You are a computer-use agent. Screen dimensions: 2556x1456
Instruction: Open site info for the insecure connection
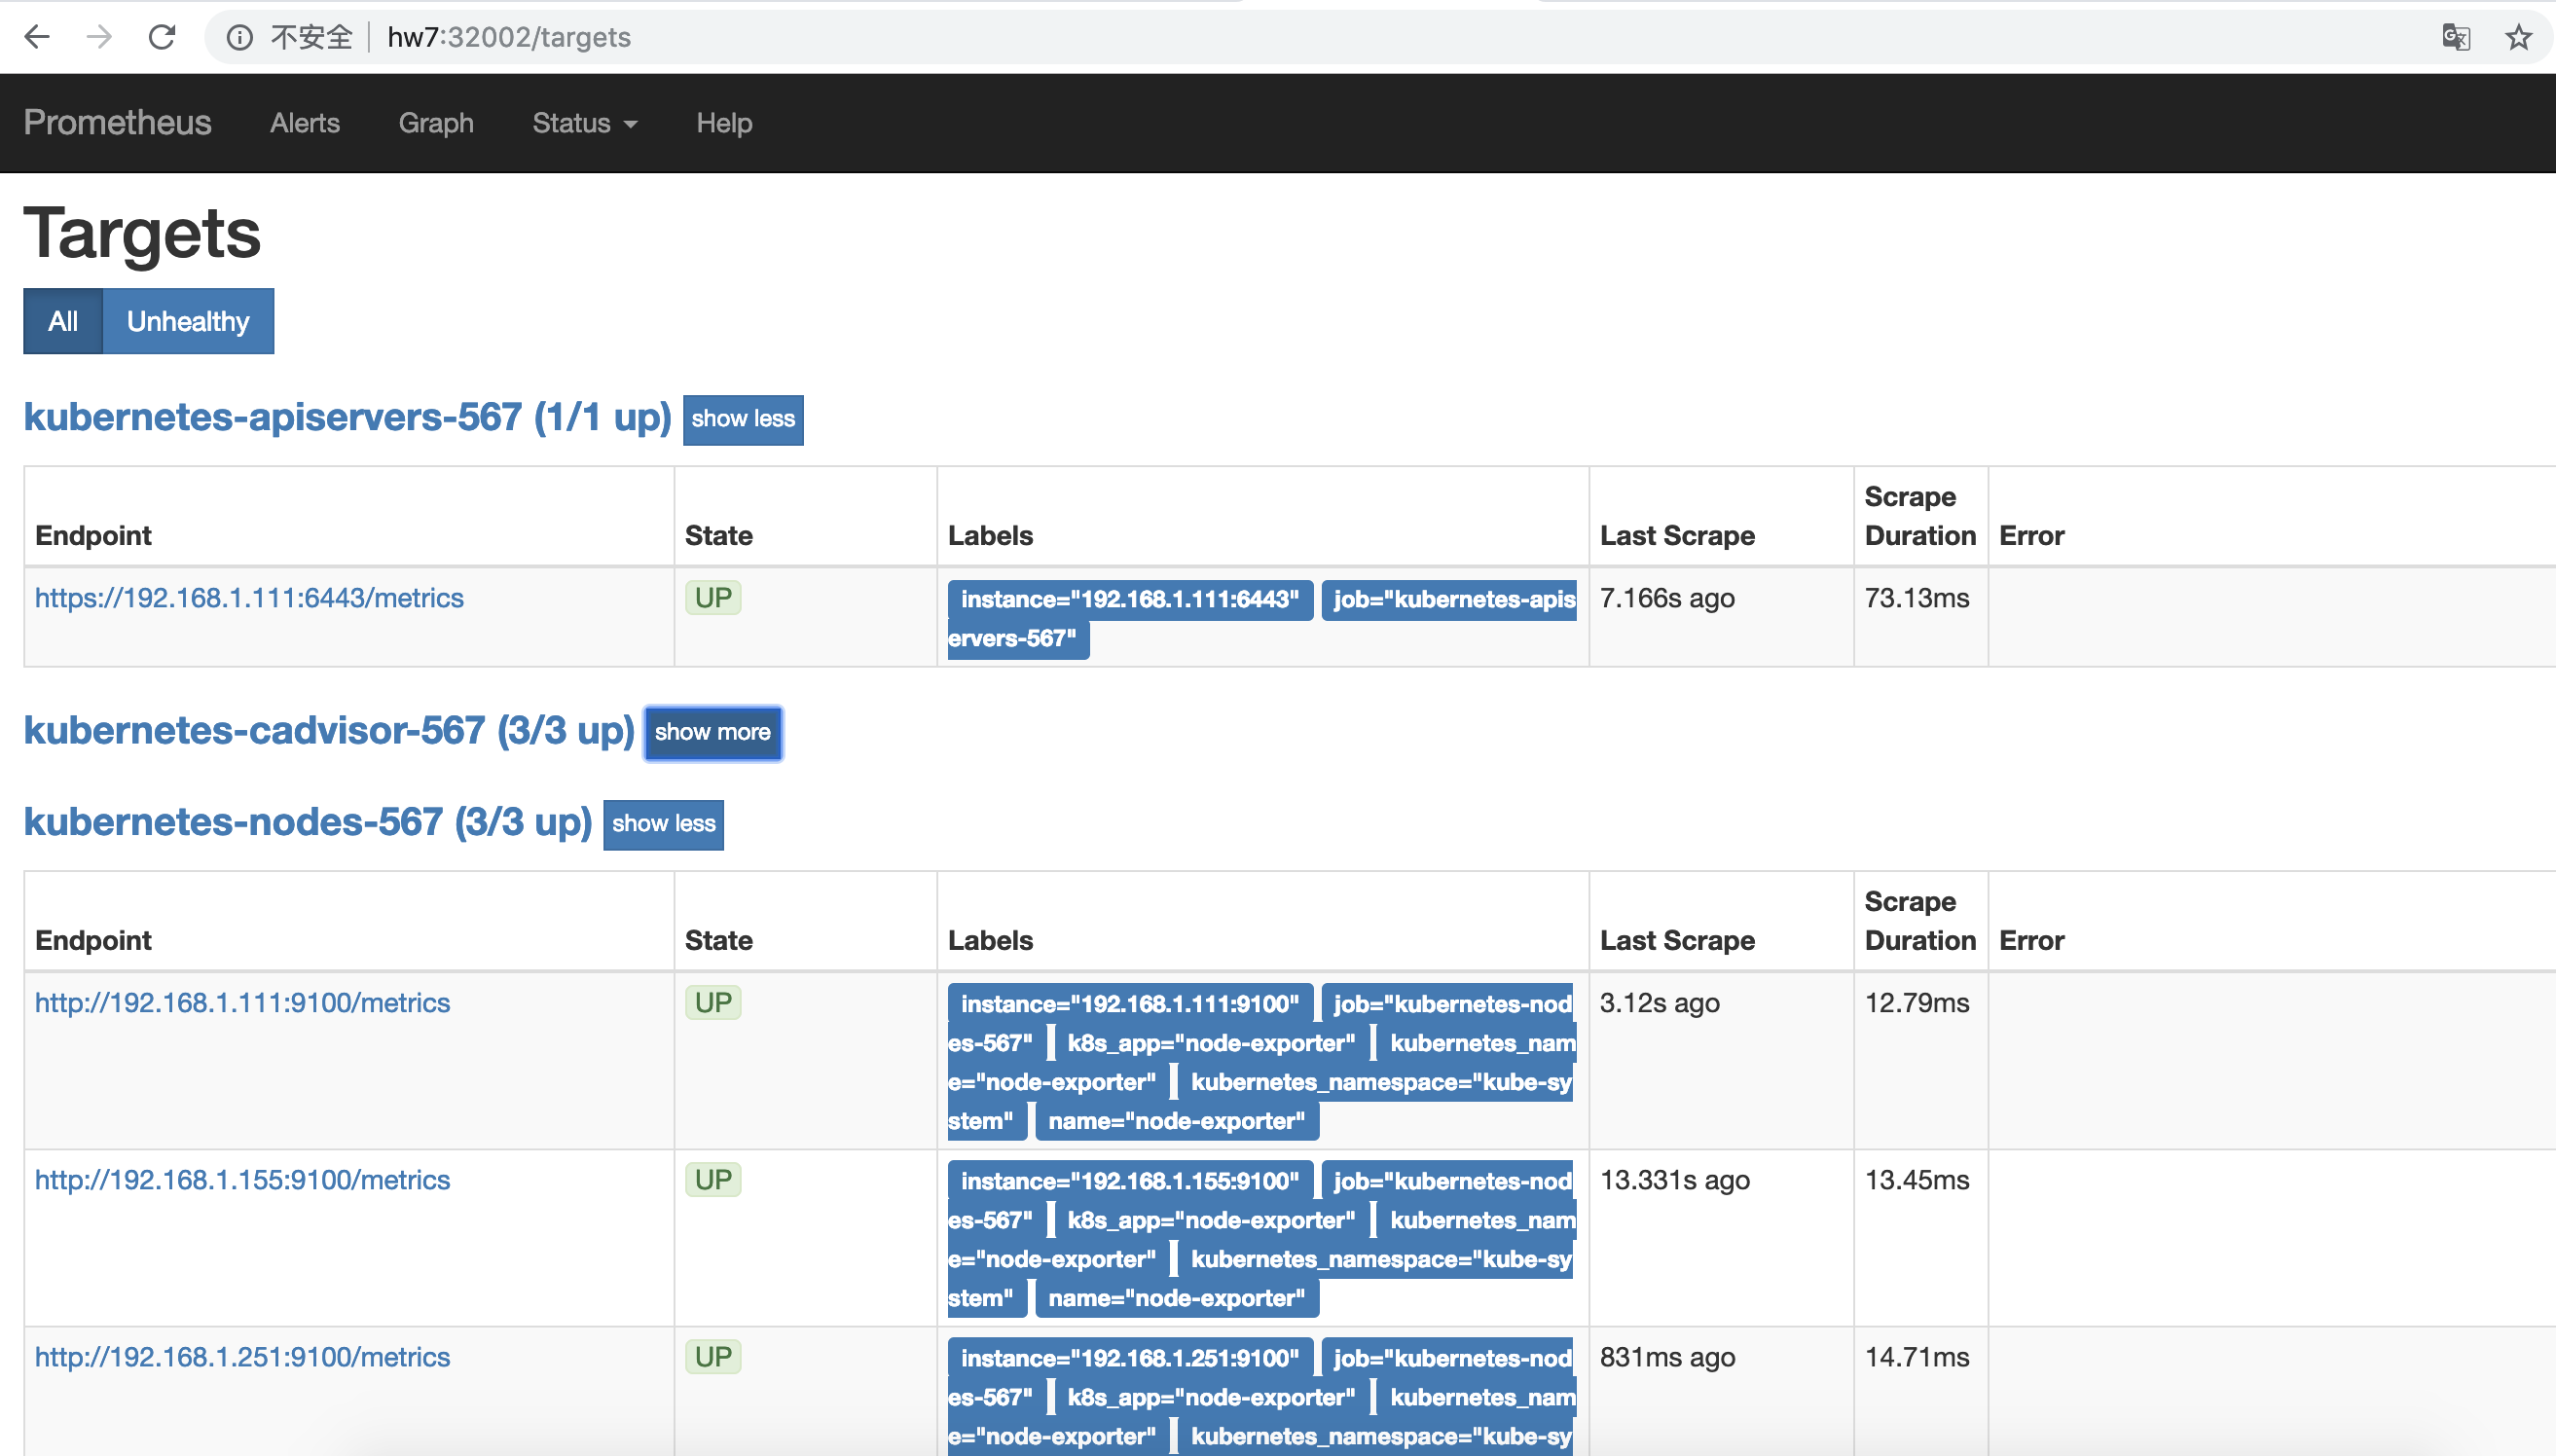(239, 37)
